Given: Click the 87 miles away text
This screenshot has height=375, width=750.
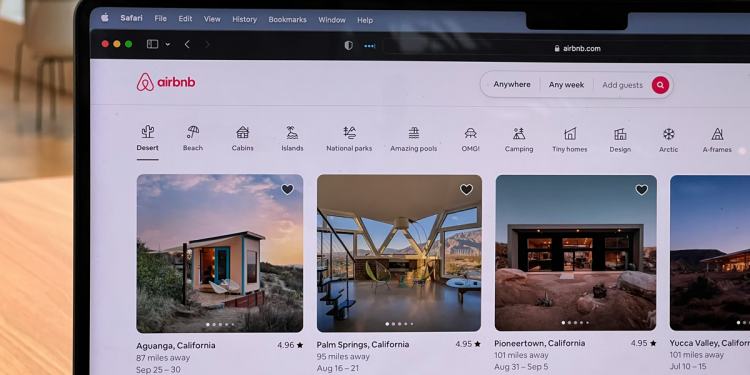Looking at the screenshot, I should point(163,358).
